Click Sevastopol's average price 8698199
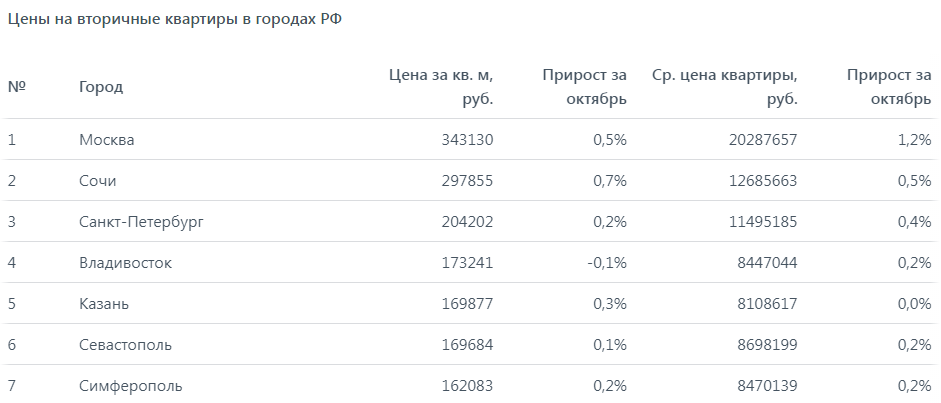This screenshot has width=941, height=403. [768, 345]
